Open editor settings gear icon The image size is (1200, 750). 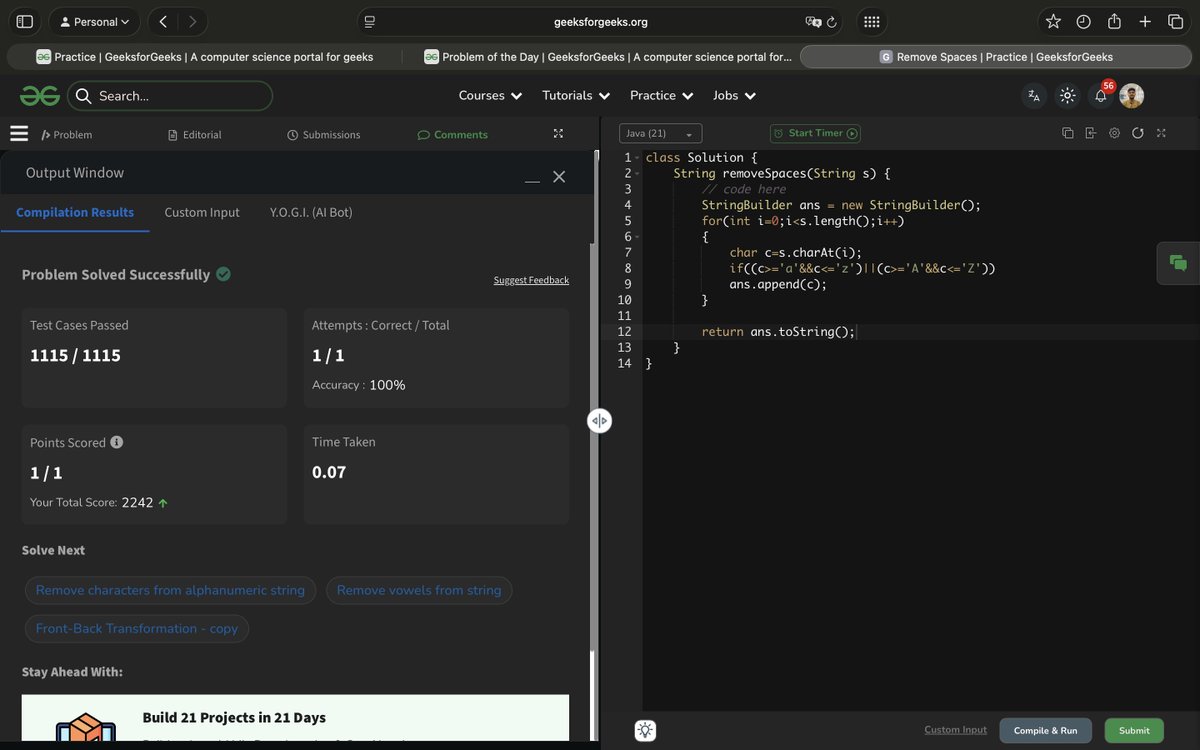pos(1114,133)
